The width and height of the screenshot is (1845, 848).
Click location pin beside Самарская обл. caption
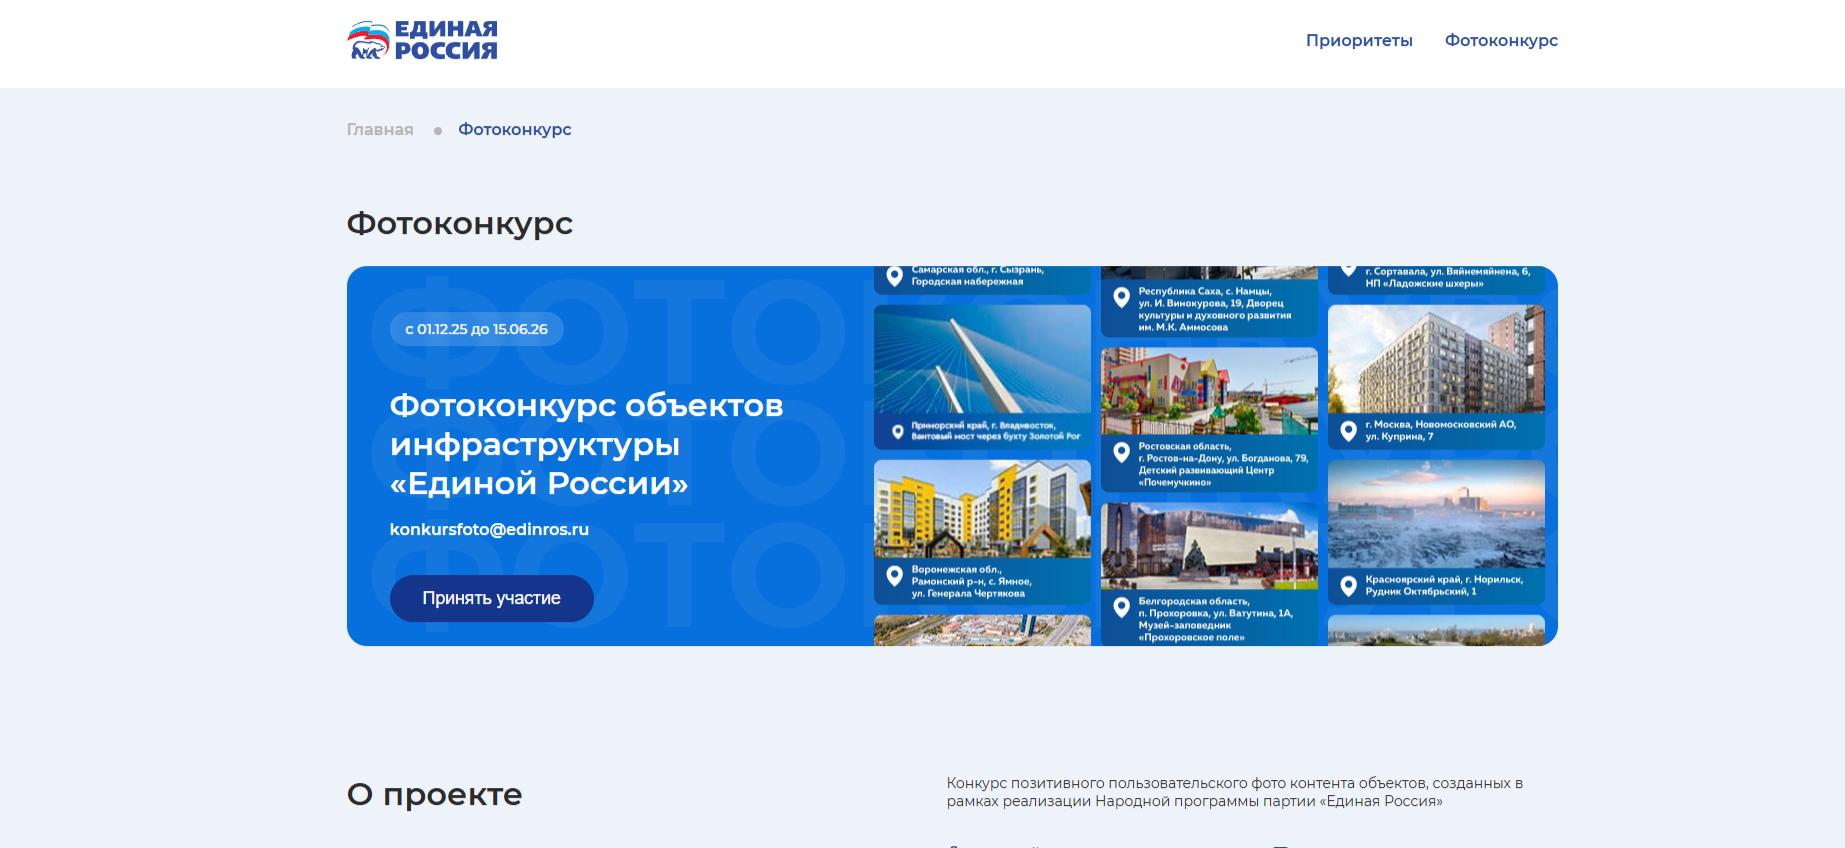click(895, 276)
